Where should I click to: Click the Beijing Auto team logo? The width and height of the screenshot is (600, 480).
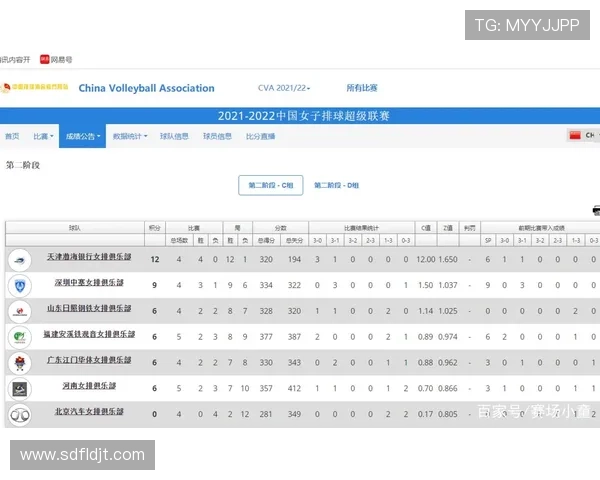[18, 414]
